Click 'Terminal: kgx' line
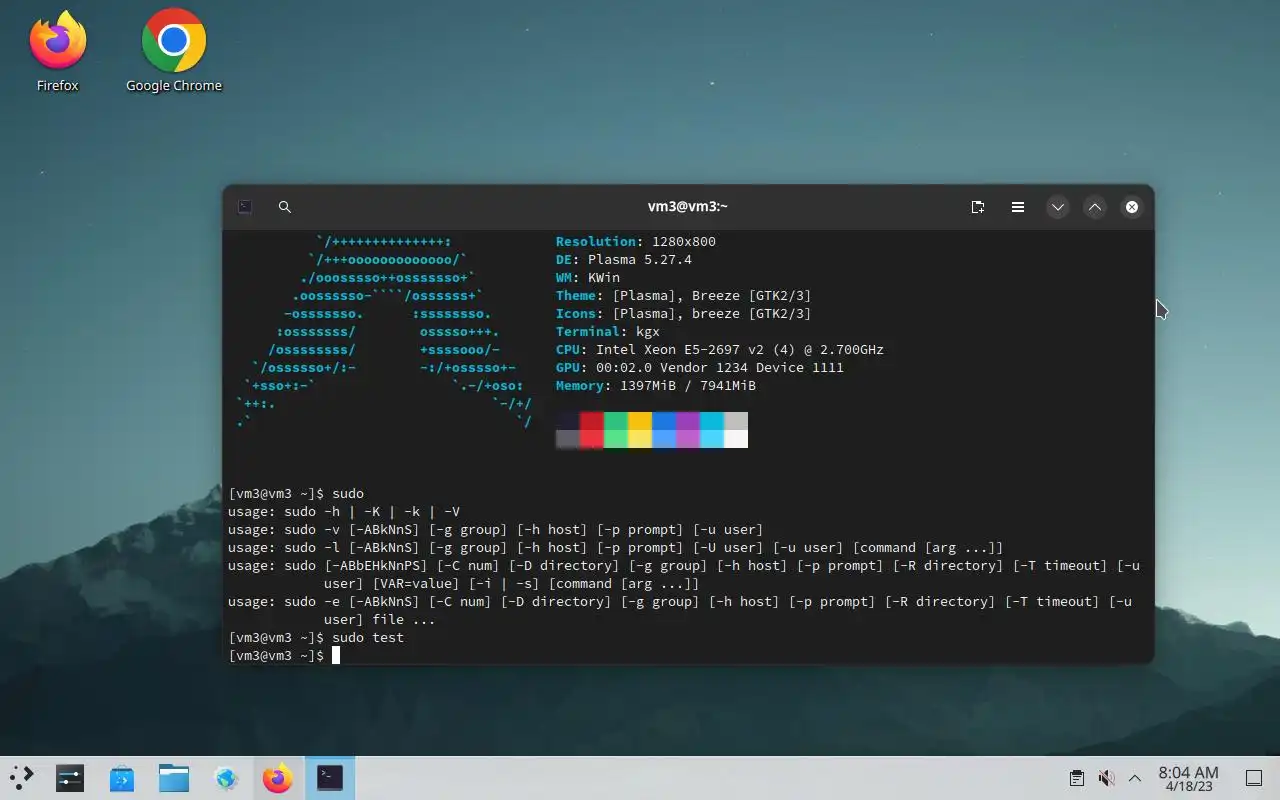This screenshot has height=800, width=1280. (608, 332)
